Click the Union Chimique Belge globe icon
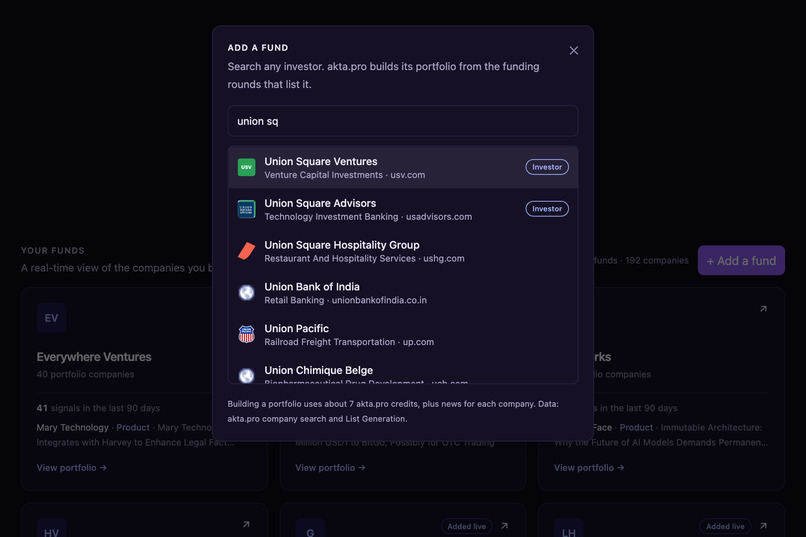The height and width of the screenshot is (537, 806). tap(246, 376)
